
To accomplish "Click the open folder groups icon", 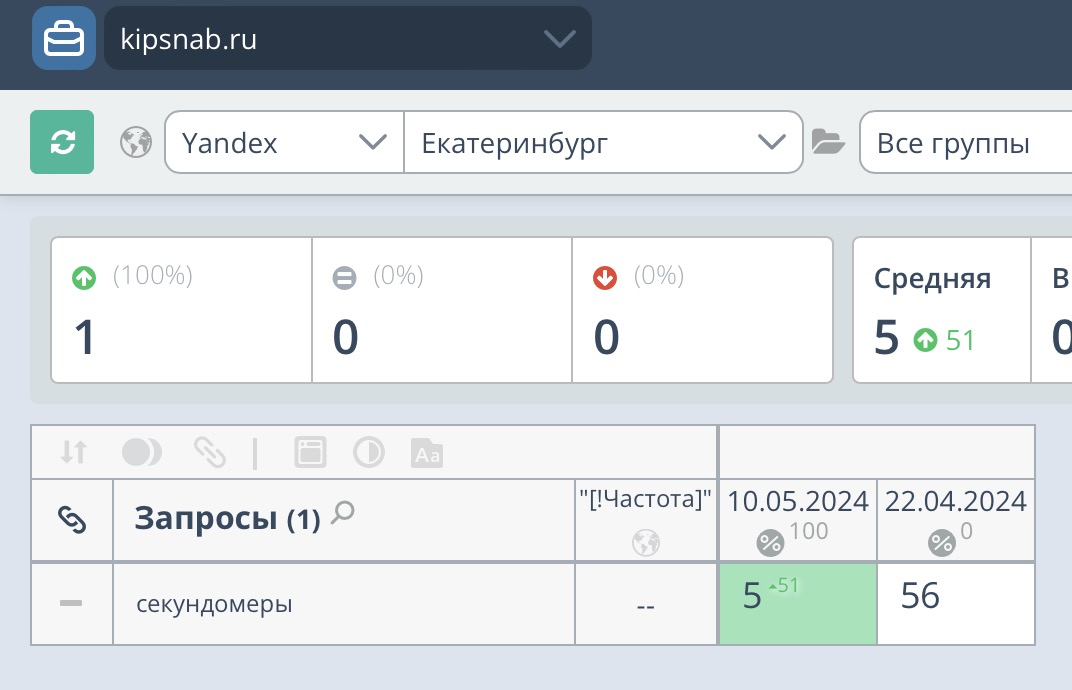I will (828, 143).
